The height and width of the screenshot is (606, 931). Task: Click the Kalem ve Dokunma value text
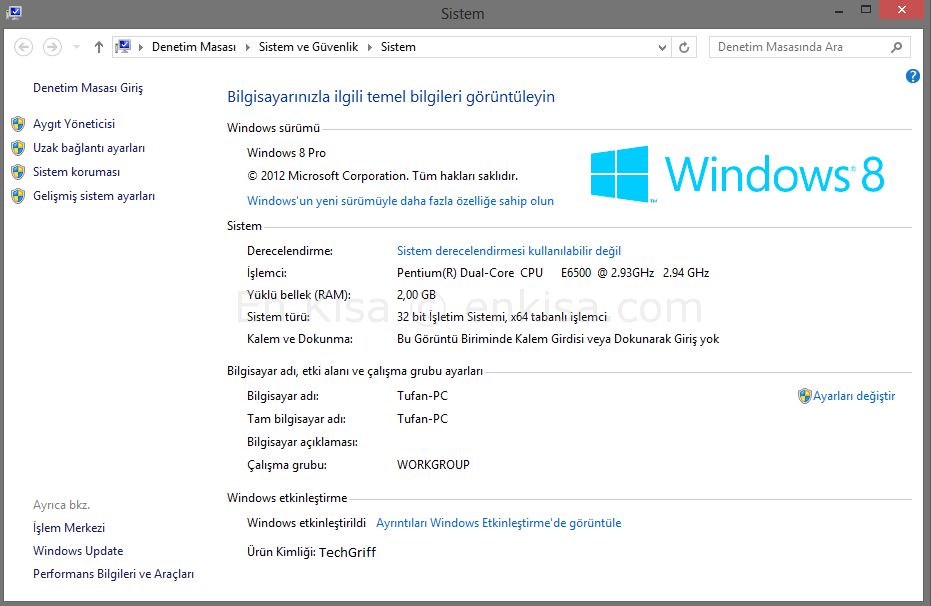point(558,339)
